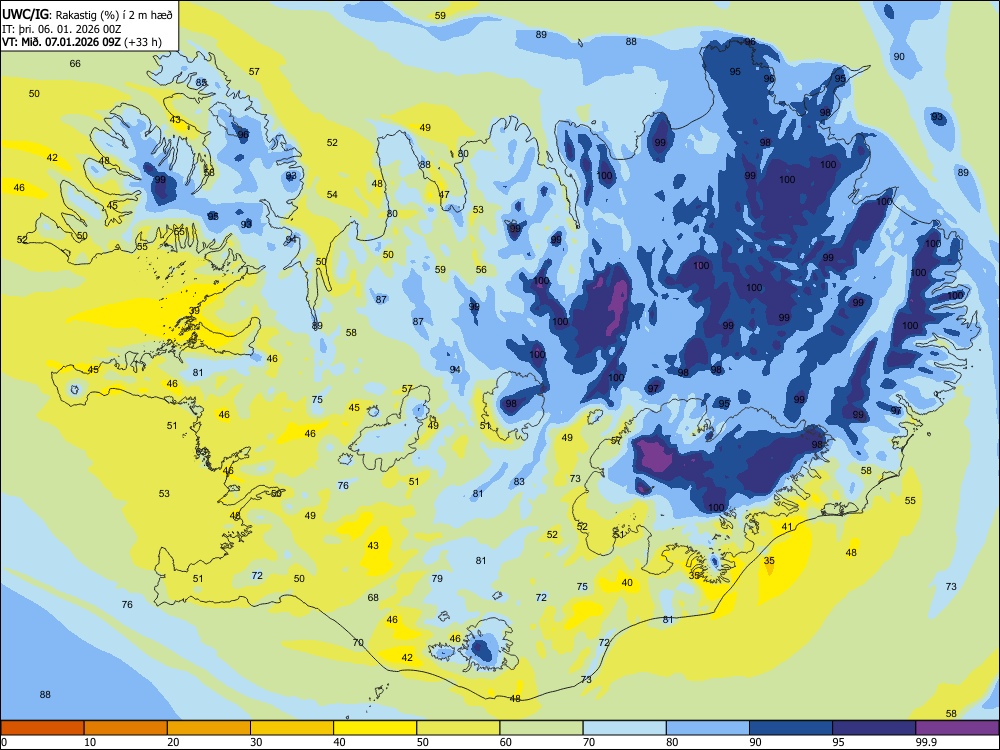Select the dark blue 90–95 legend swatch

click(791, 728)
